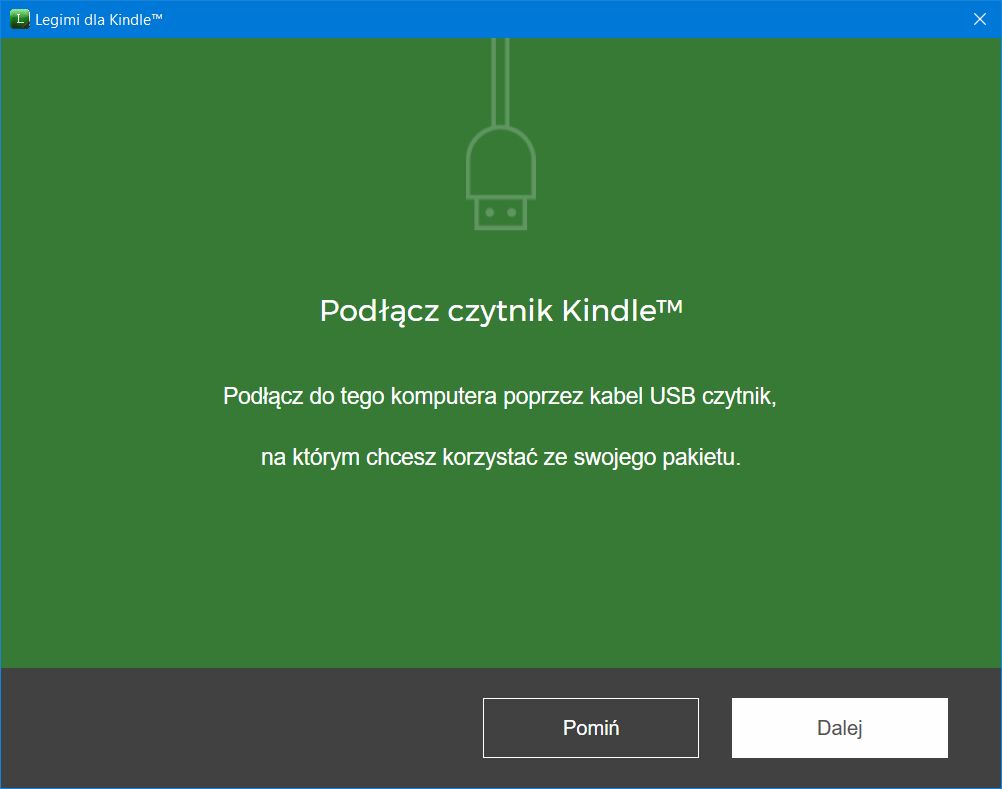Click the "Legimi dla Kindle™" window title
This screenshot has width=1002, height=789.
pyautogui.click(x=99, y=20)
